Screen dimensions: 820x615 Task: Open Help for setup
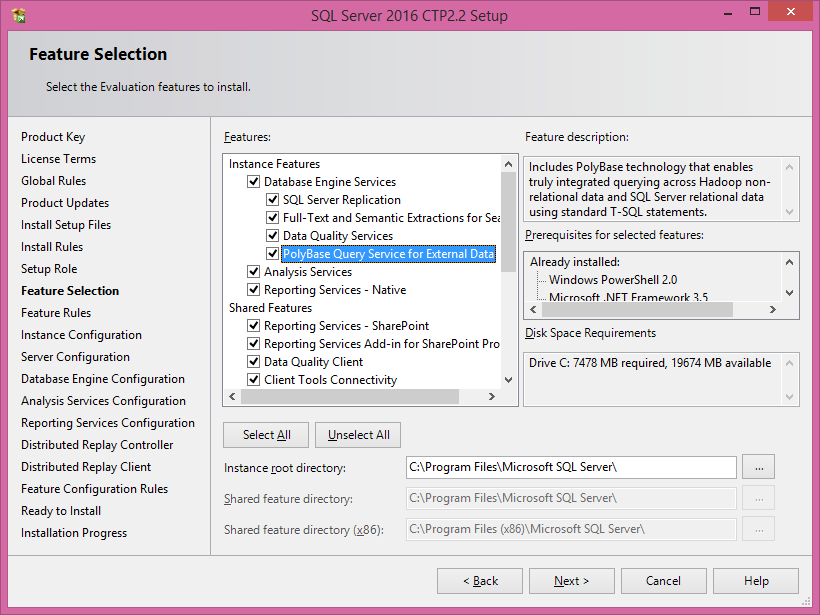756,581
